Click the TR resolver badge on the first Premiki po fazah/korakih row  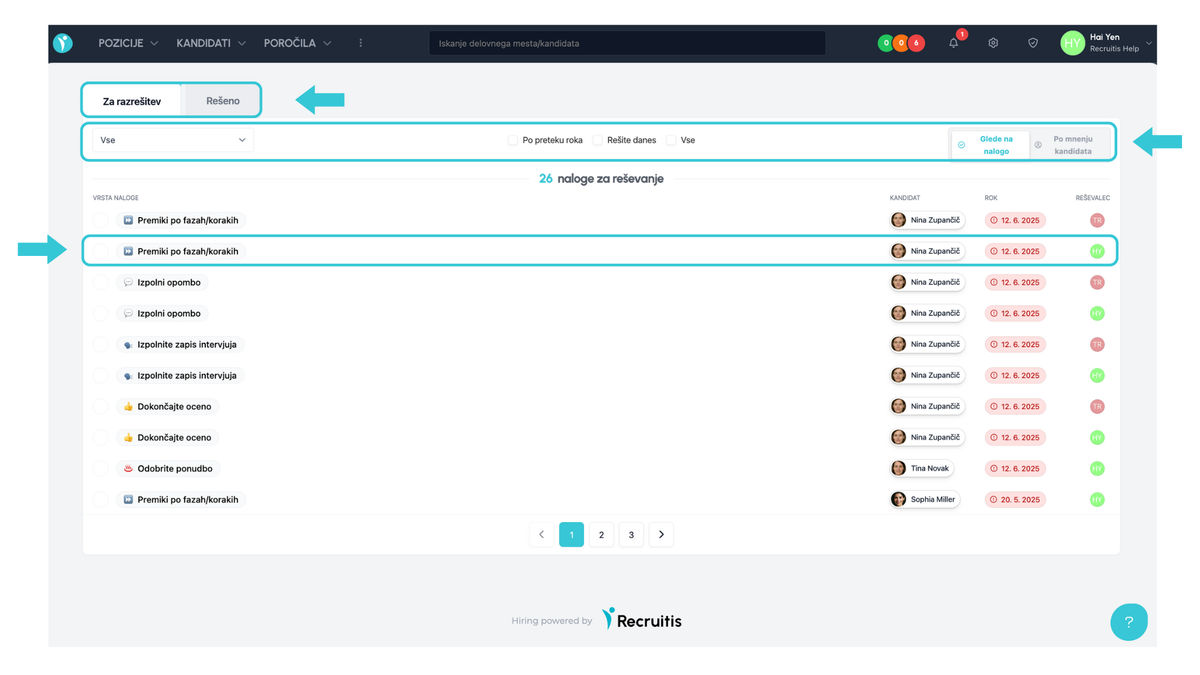[1097, 220]
